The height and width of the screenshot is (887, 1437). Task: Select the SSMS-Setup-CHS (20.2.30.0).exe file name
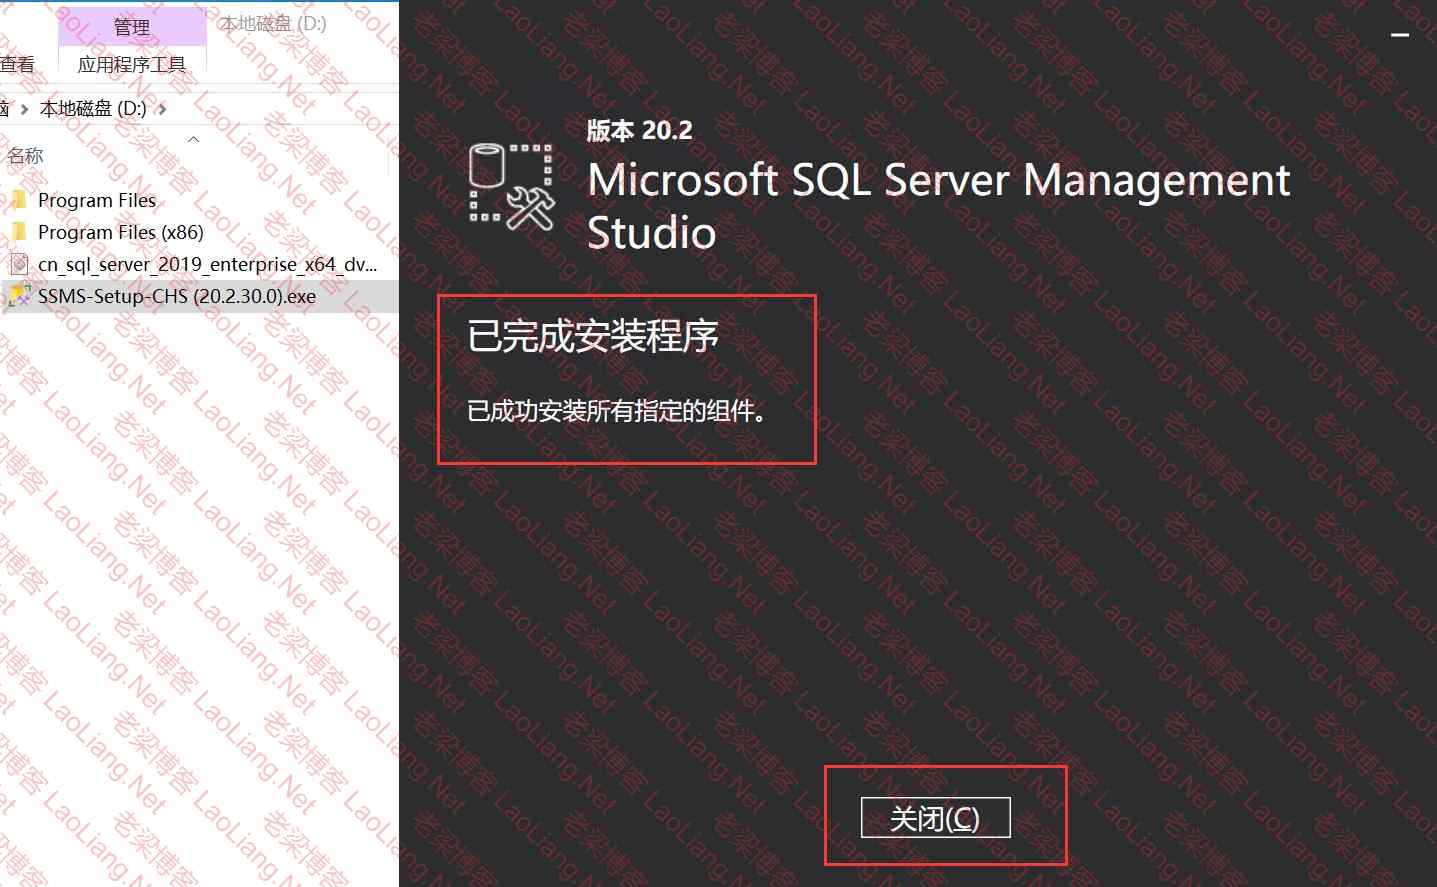coord(176,296)
